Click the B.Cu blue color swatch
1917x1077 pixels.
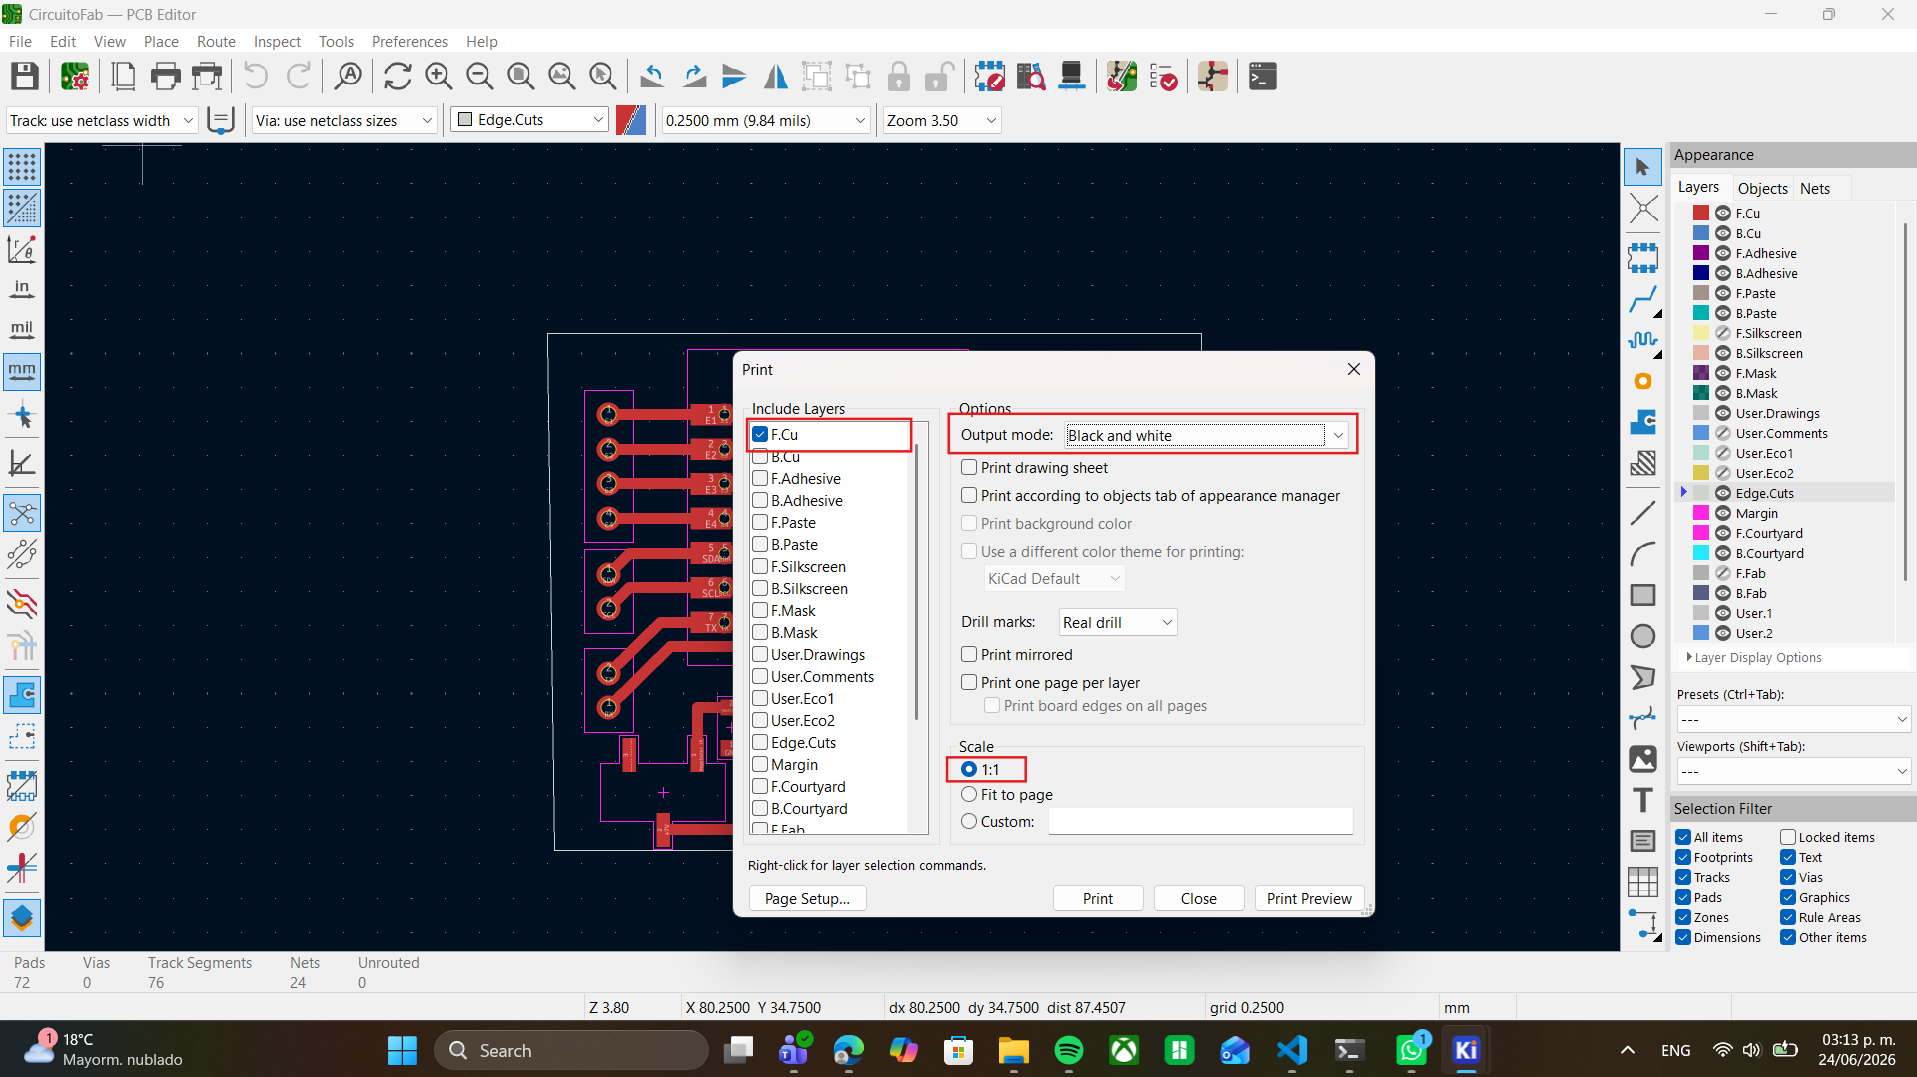1700,233
